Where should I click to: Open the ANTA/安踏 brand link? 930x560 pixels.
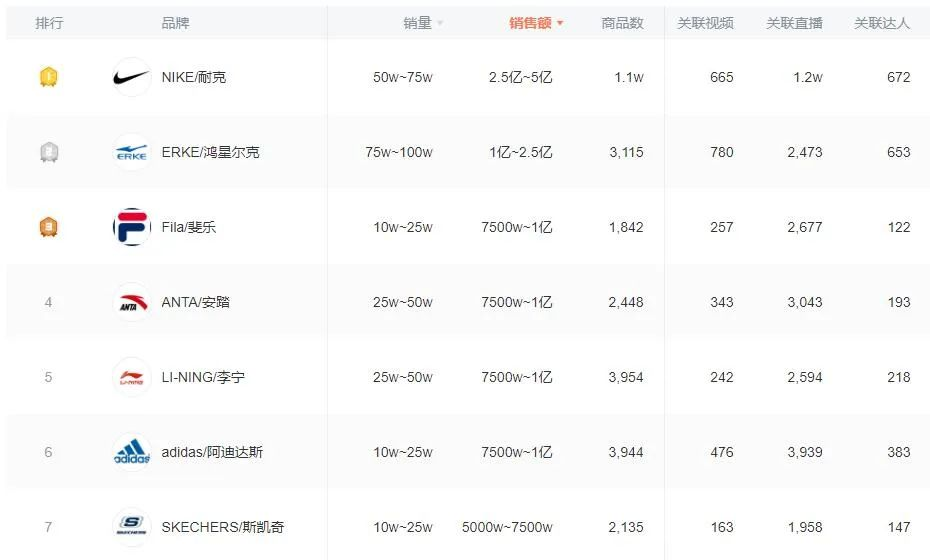pos(196,303)
